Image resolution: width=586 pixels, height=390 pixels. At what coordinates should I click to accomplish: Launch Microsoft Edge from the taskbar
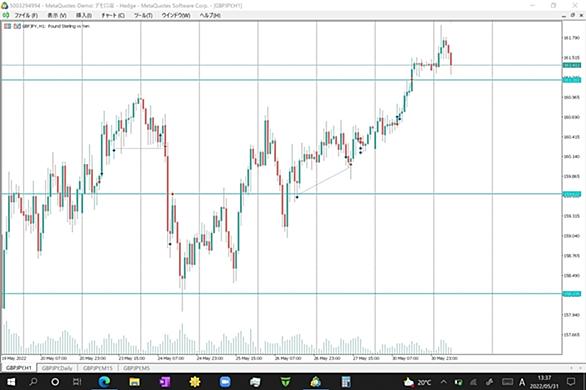105,382
